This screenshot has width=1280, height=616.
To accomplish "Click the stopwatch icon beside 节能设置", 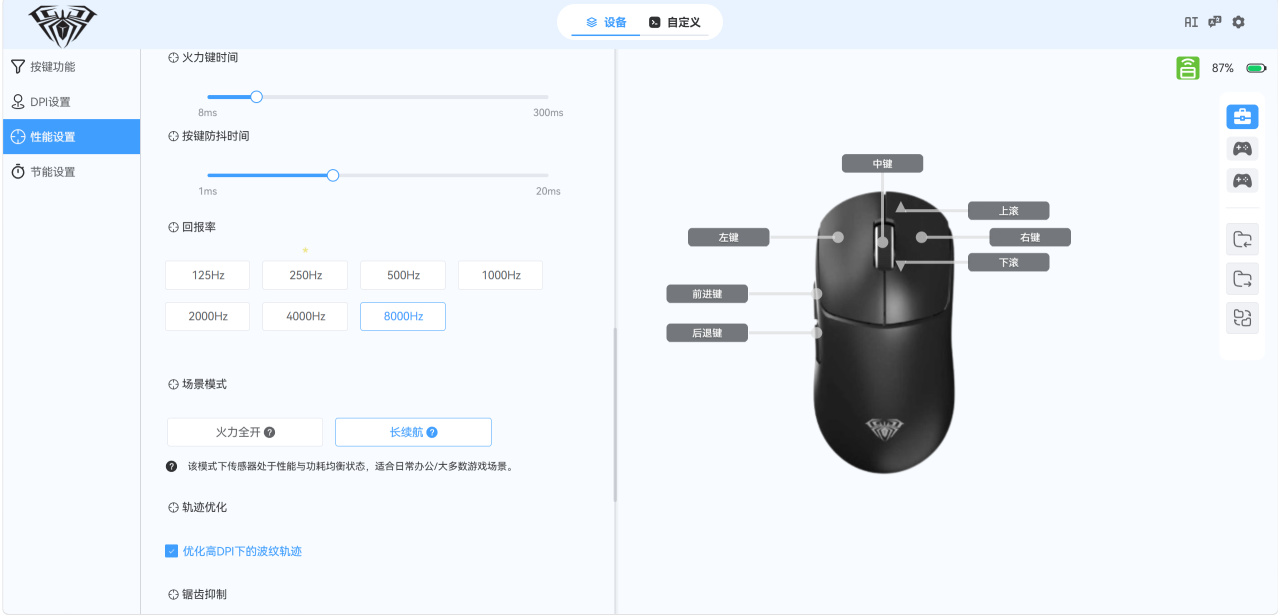I will click(18, 172).
